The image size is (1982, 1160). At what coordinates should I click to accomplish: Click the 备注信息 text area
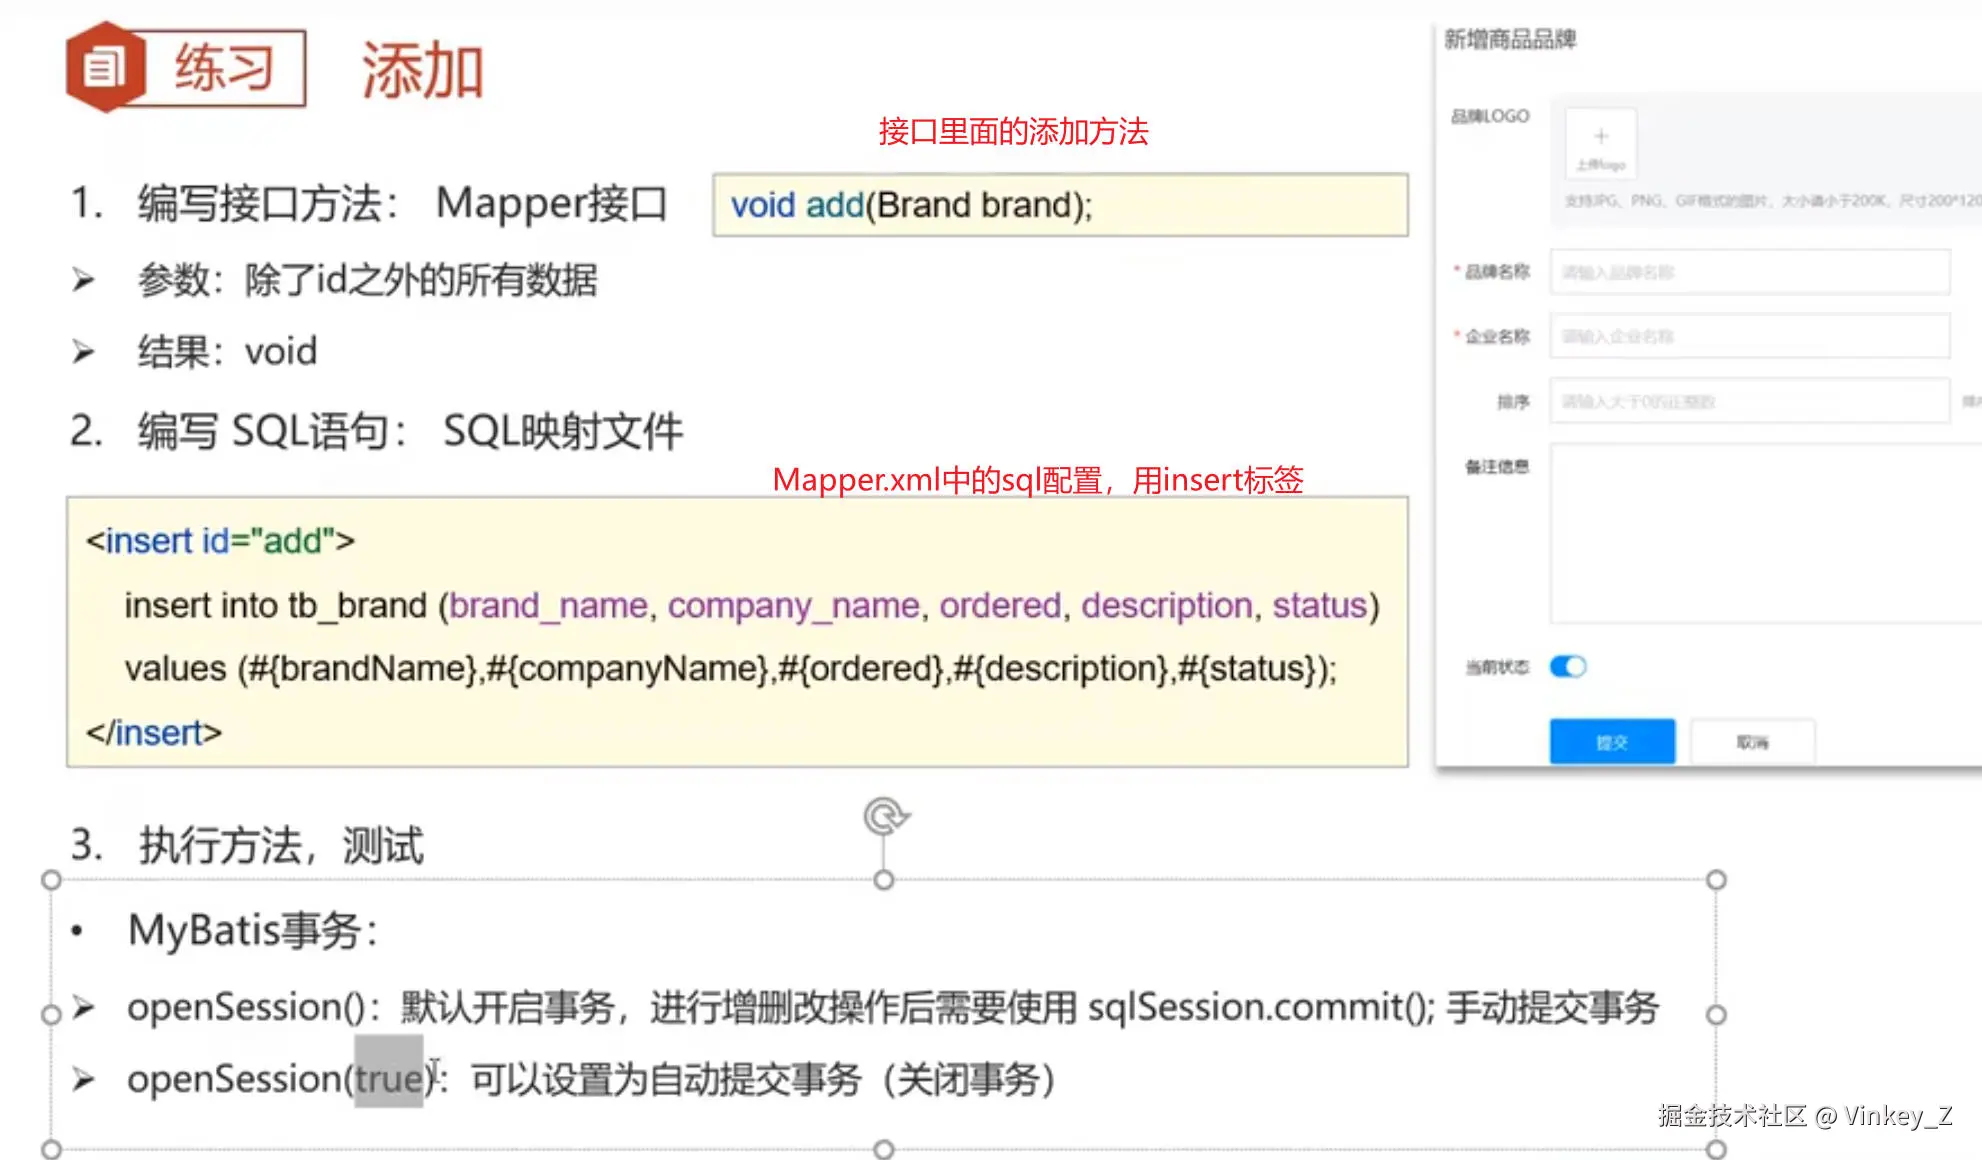tap(1765, 535)
